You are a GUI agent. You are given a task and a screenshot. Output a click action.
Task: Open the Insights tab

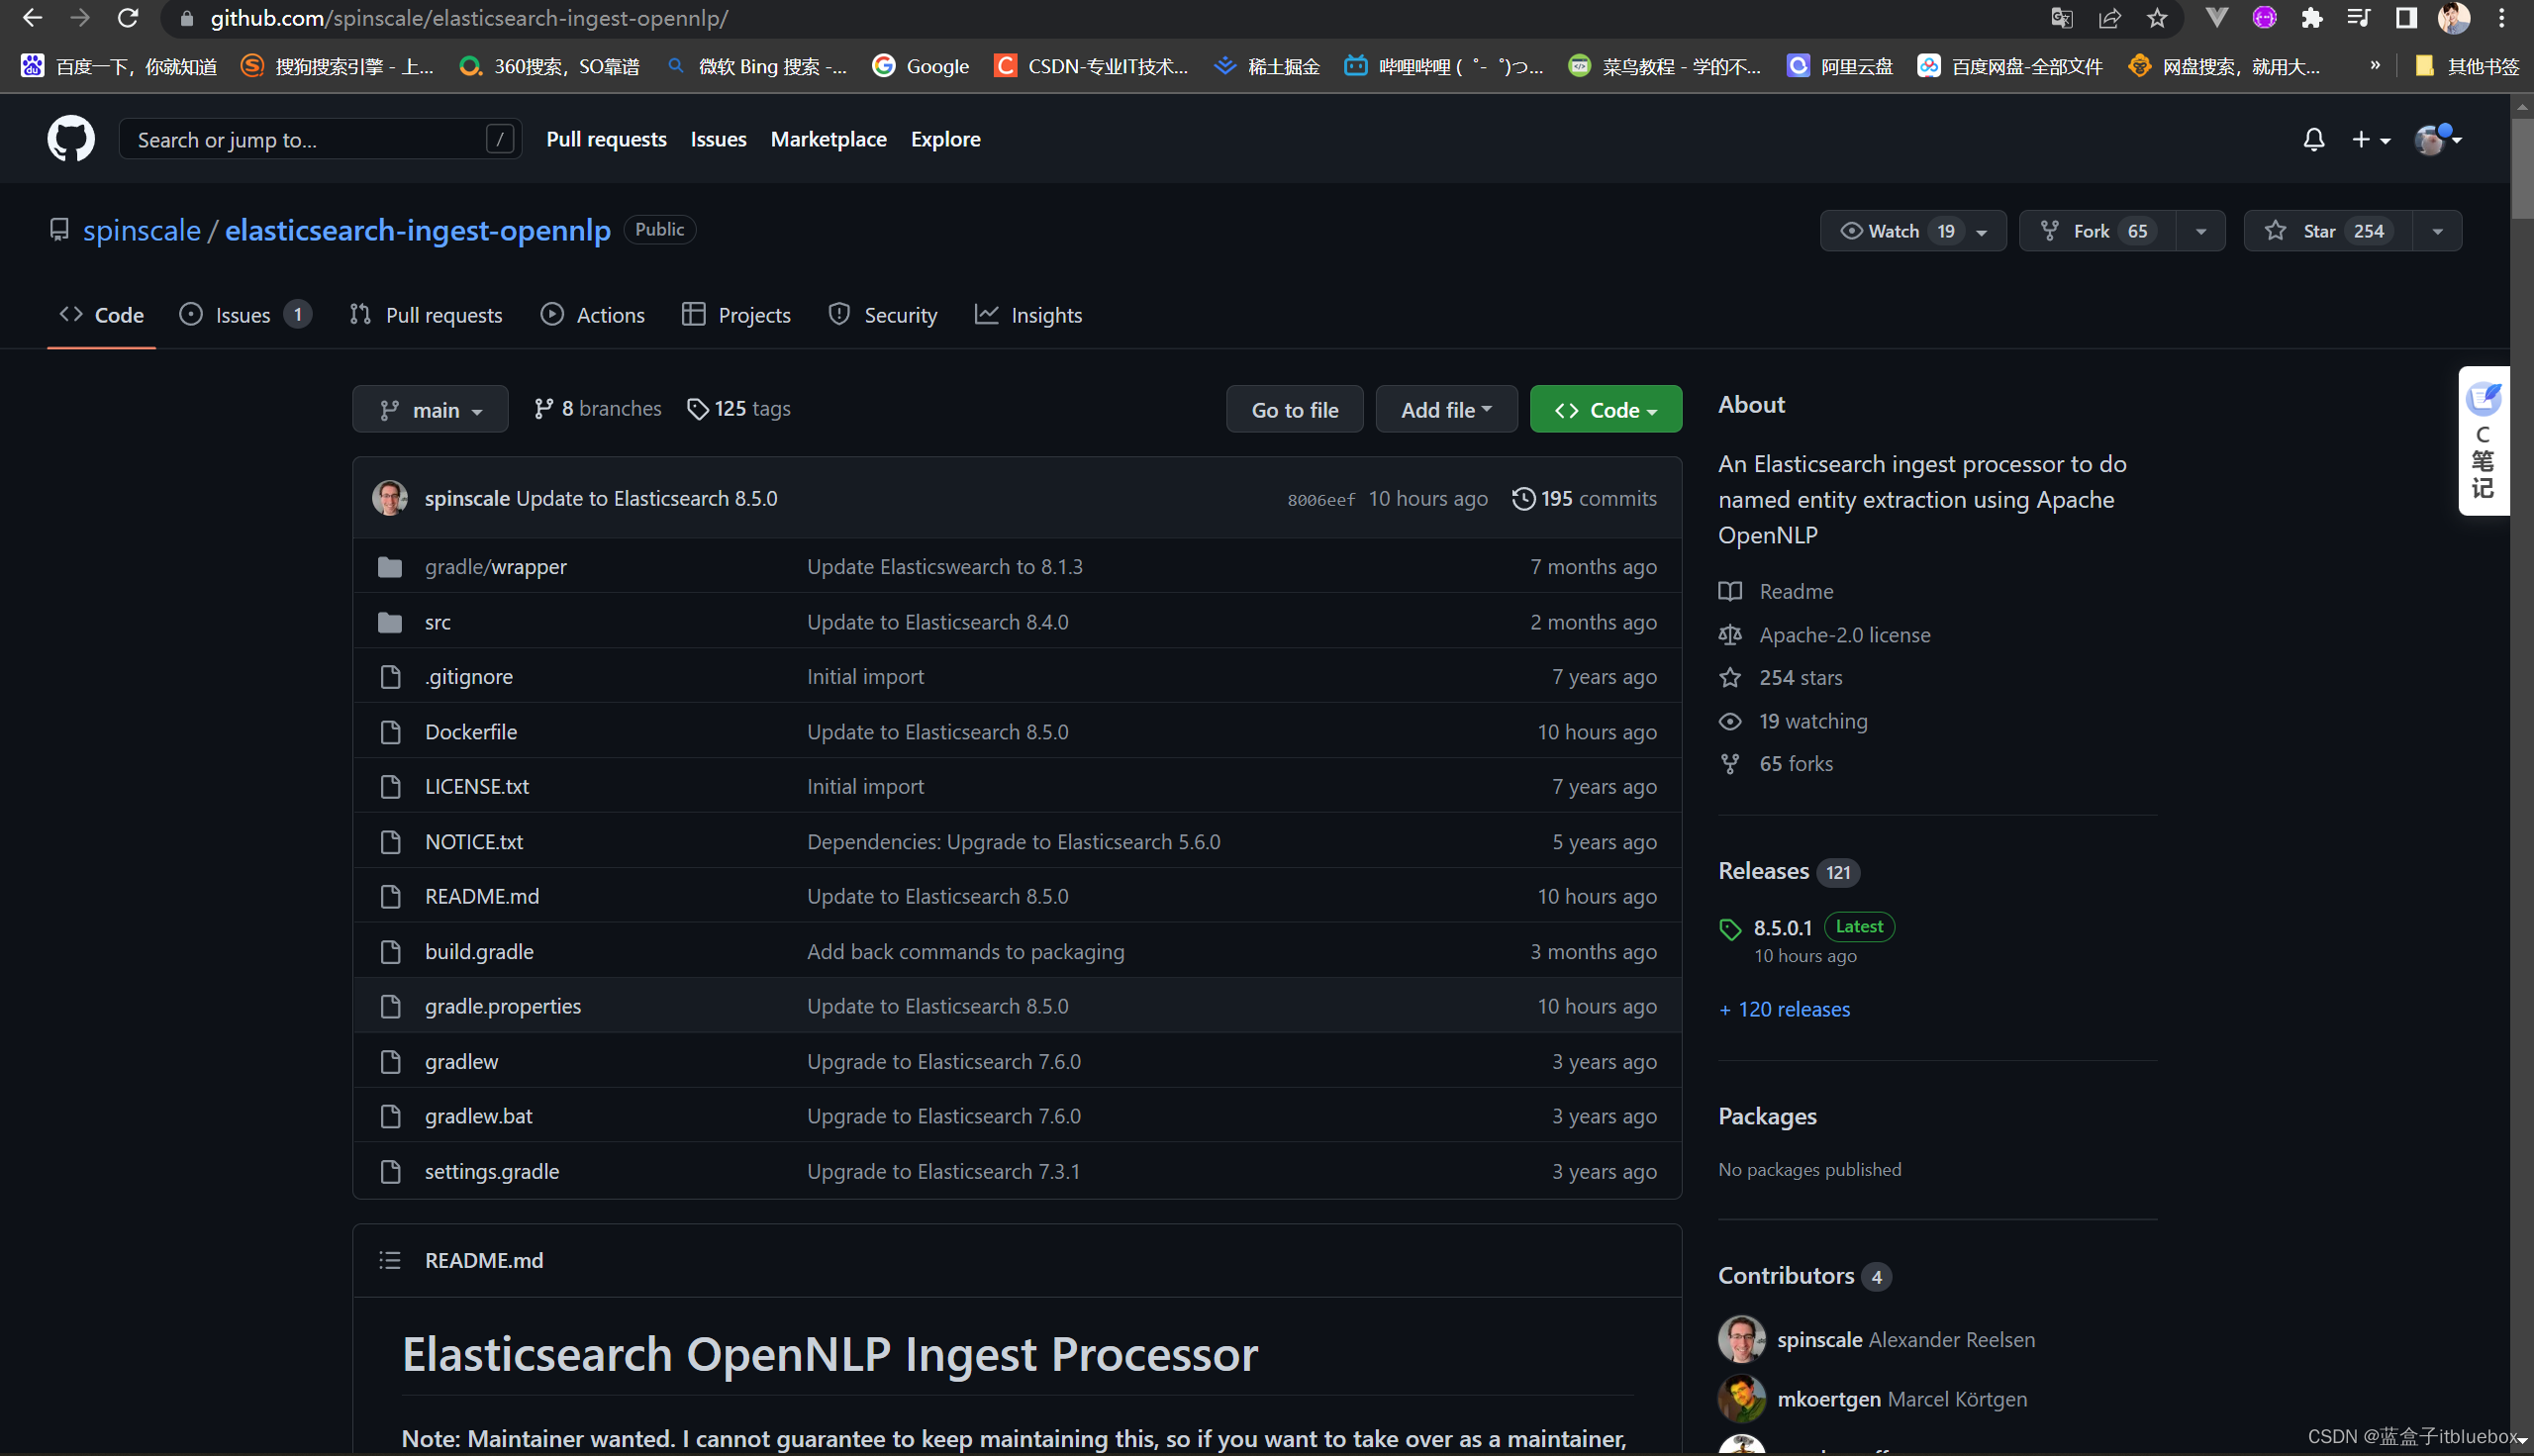(x=1029, y=315)
